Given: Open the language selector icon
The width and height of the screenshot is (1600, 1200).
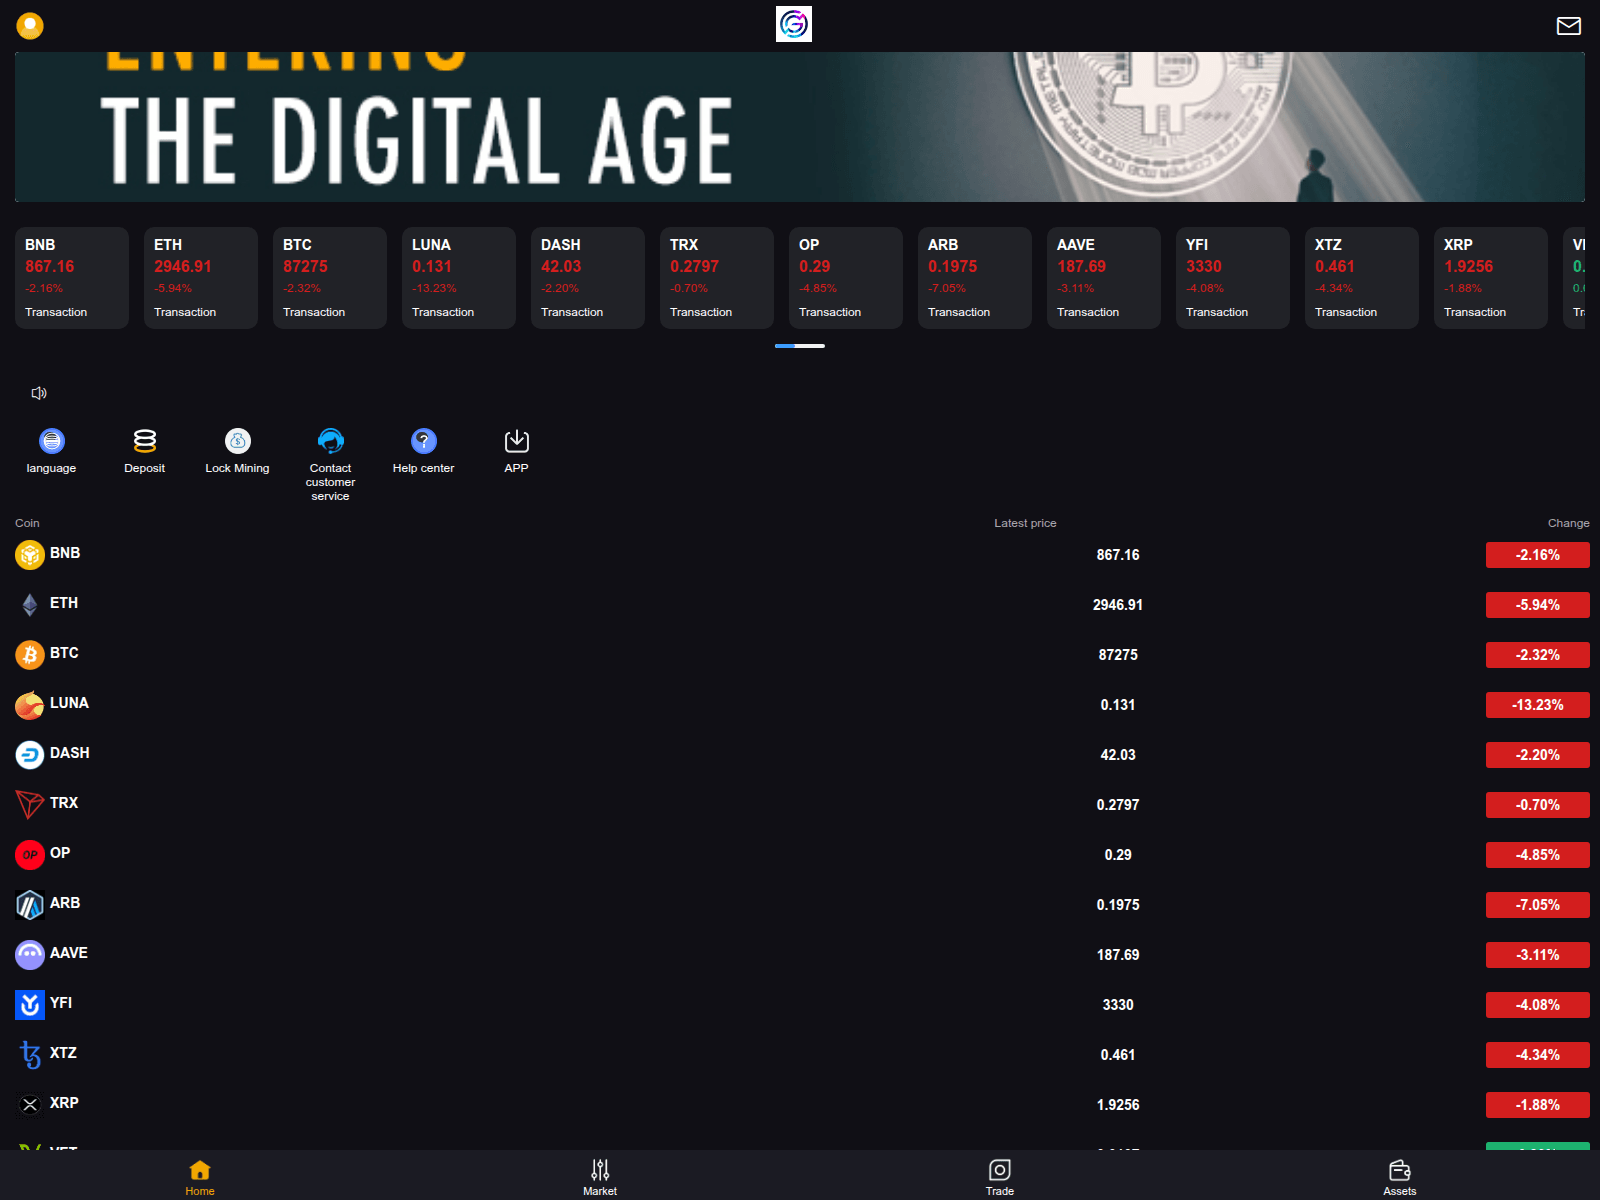Looking at the screenshot, I should pos(50,440).
